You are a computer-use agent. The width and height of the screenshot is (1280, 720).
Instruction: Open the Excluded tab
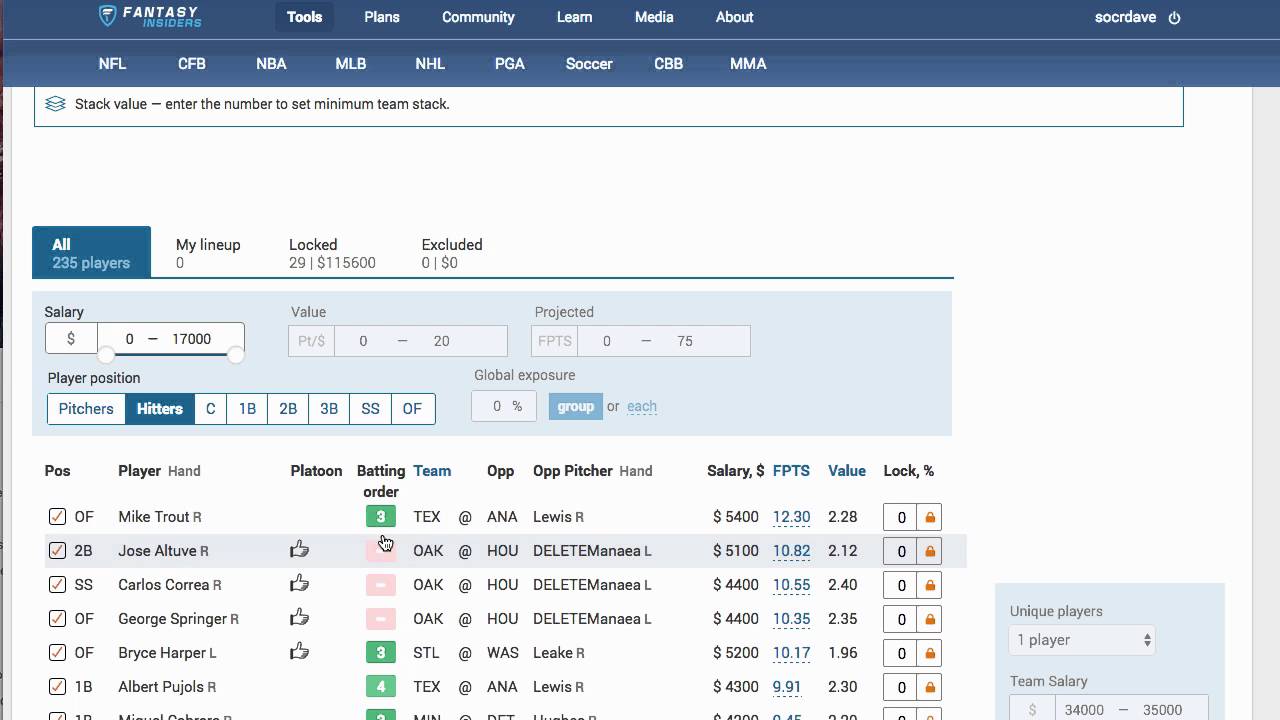[452, 253]
